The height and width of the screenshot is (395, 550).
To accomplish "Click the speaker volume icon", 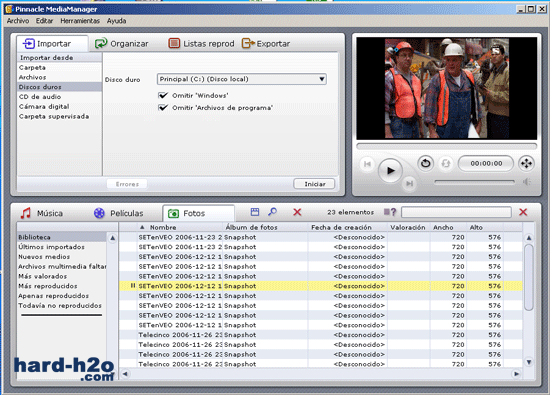I will [526, 182].
